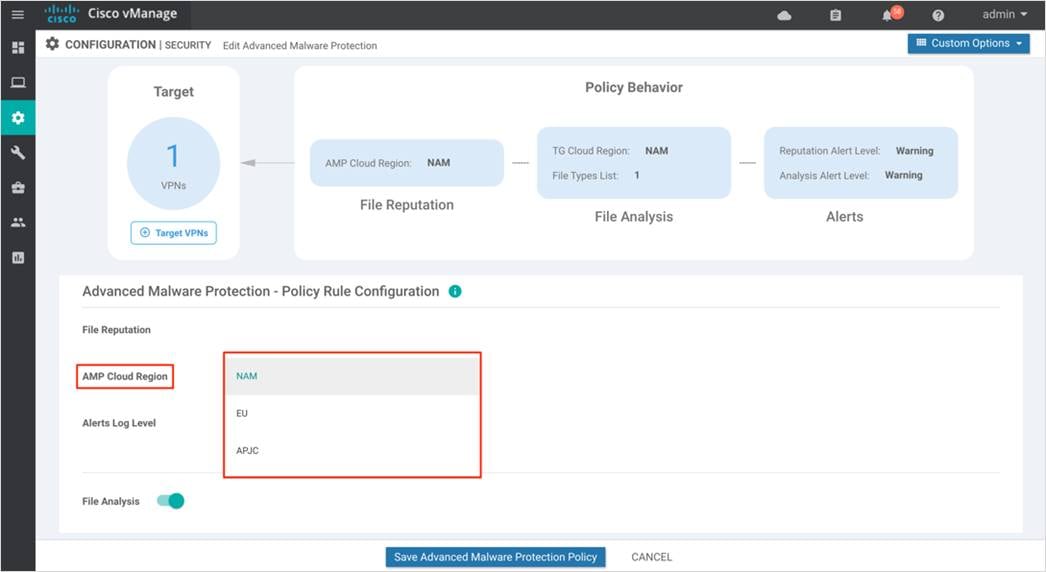Select APJC from region dropdown
This screenshot has height=572, width=1046.
click(x=352, y=451)
